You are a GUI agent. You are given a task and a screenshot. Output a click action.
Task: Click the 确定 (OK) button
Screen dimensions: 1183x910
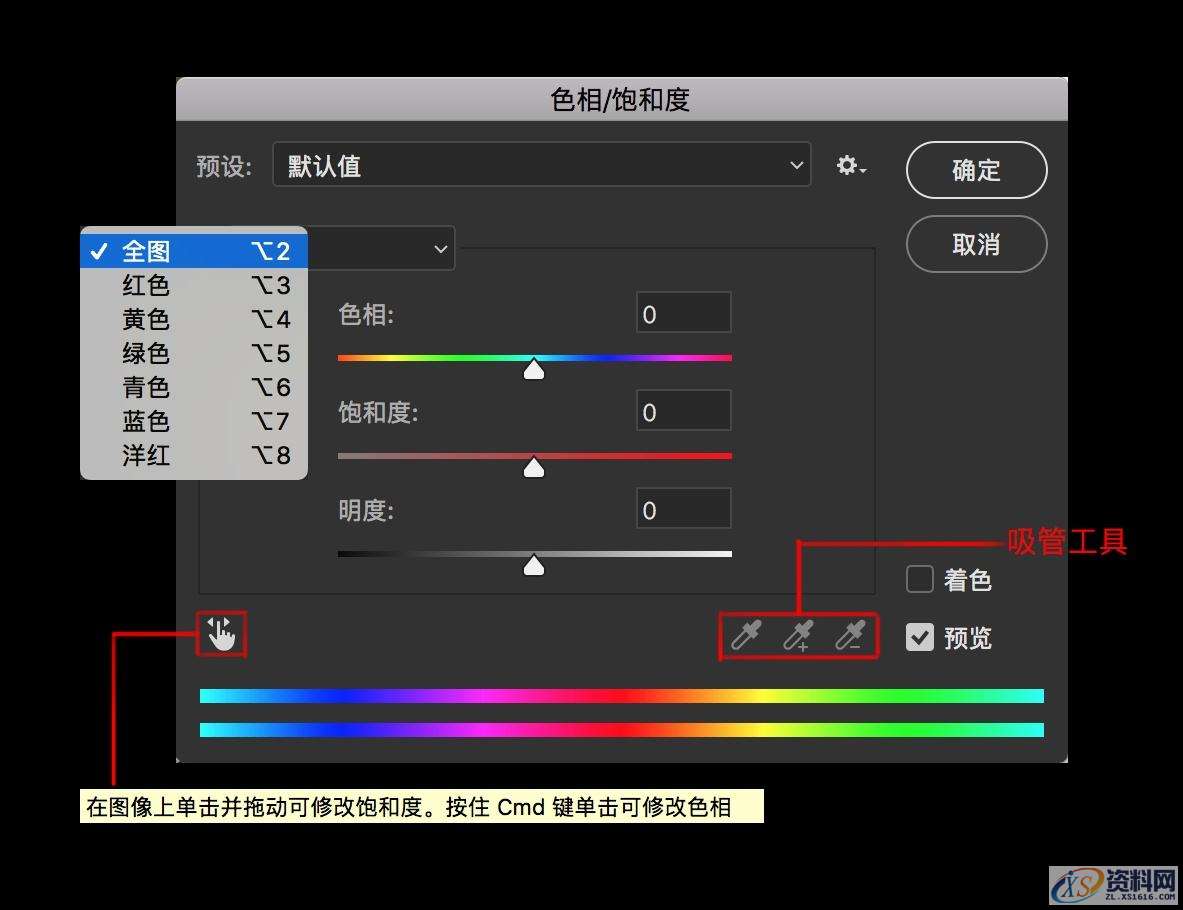[975, 170]
